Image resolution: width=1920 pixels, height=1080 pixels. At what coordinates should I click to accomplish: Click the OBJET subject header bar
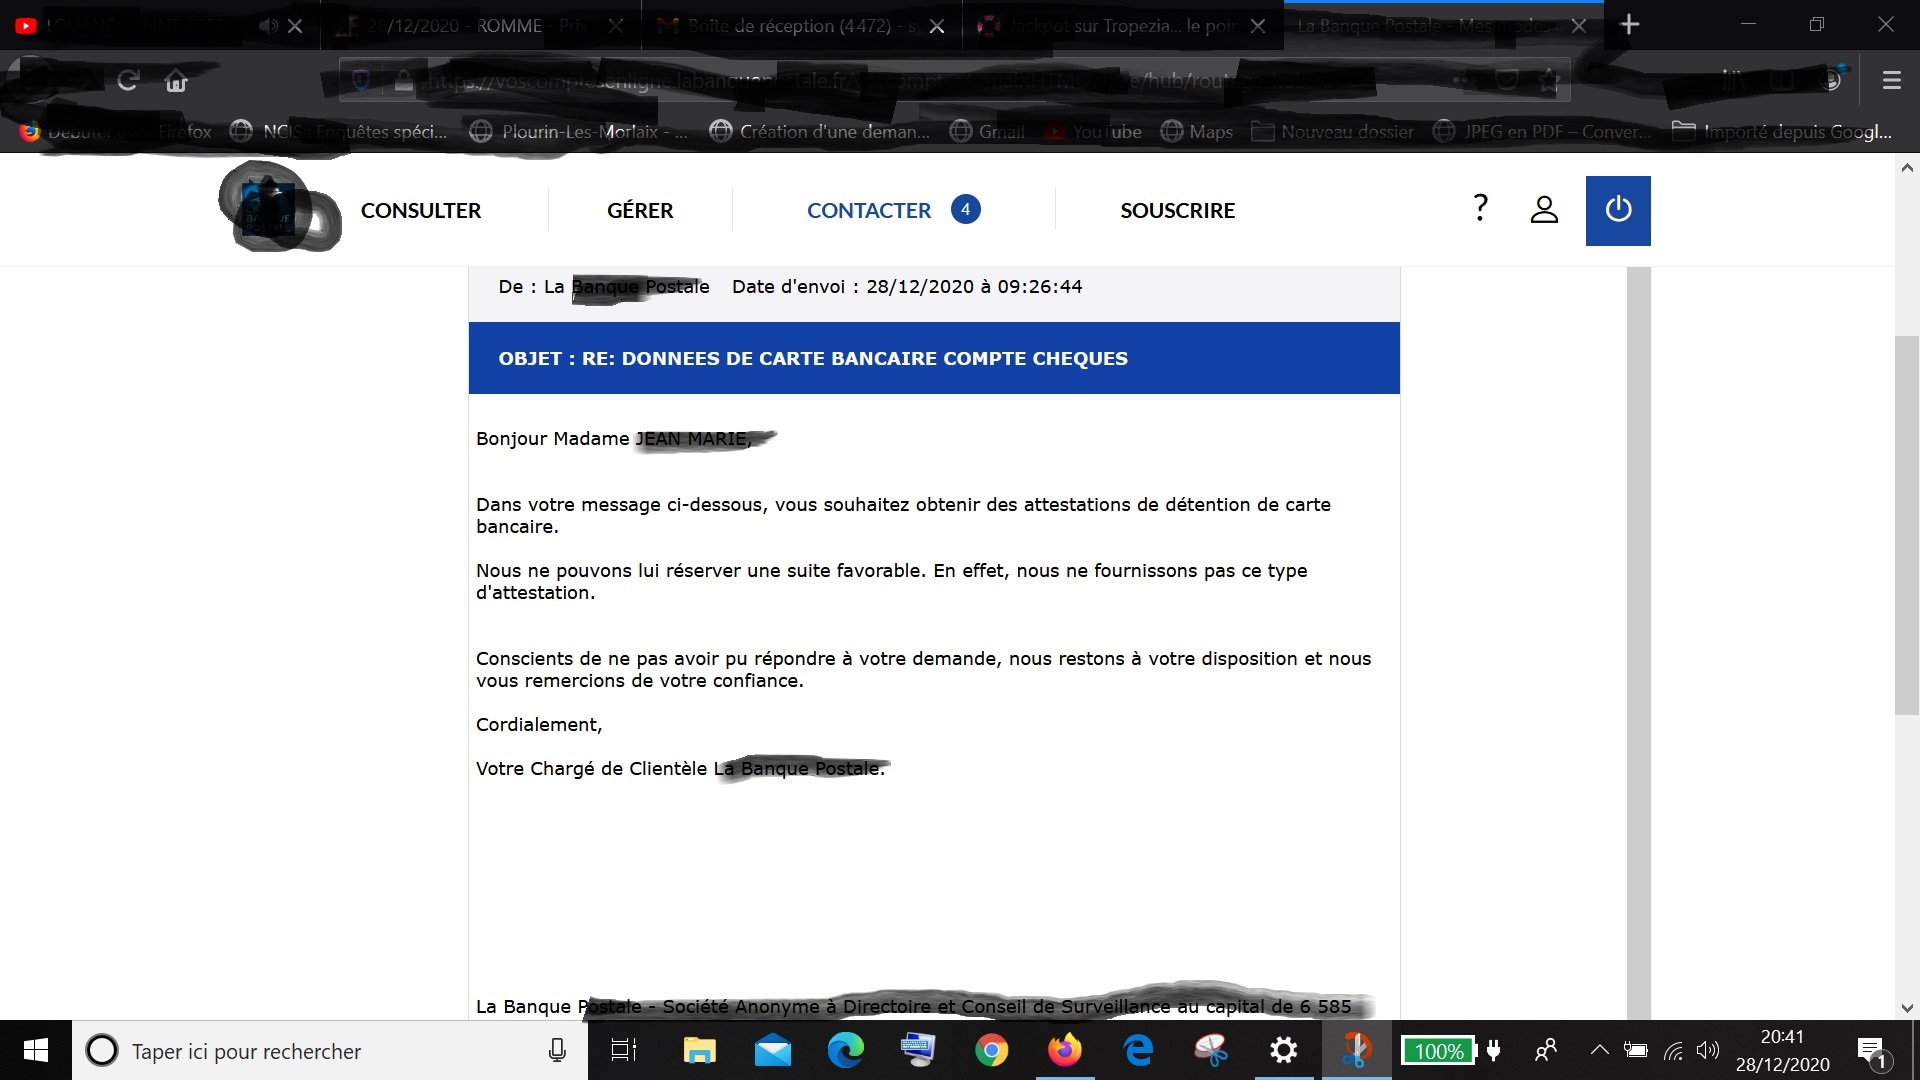(x=934, y=358)
